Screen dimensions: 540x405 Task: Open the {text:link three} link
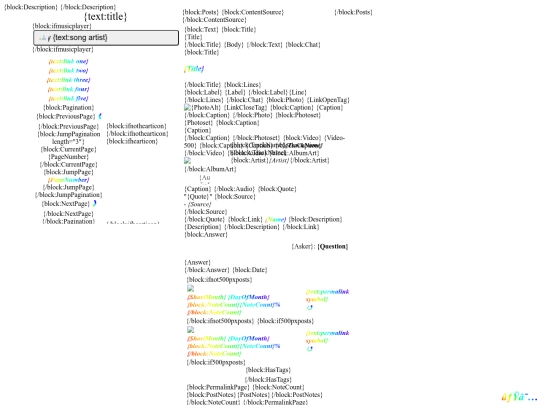pos(69,80)
